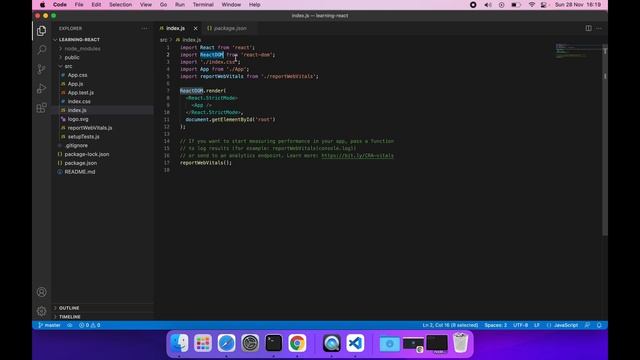Follow the bit.ly/CRA-vitals link in code
Screen dimensions: 640x360
pyautogui.click(x=358, y=156)
